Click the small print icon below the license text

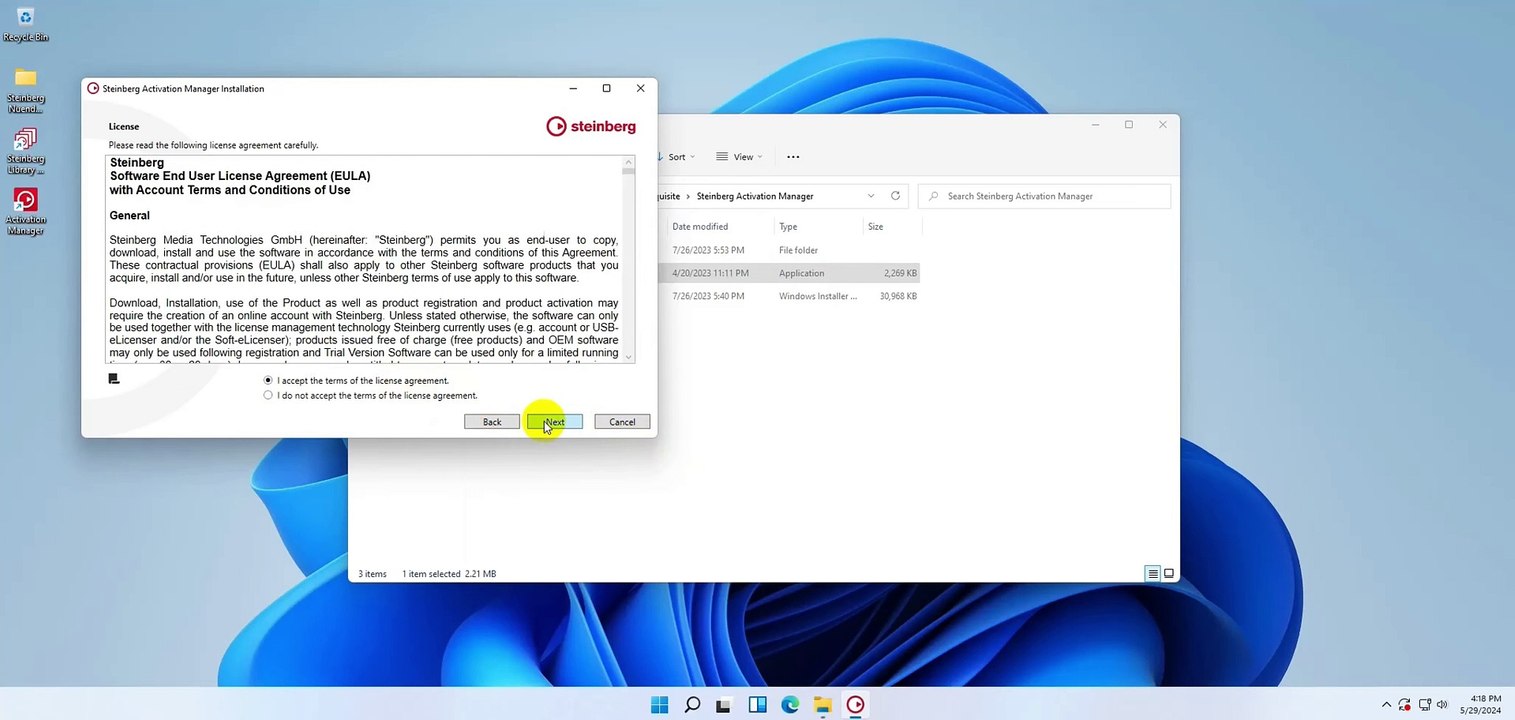[x=113, y=379]
